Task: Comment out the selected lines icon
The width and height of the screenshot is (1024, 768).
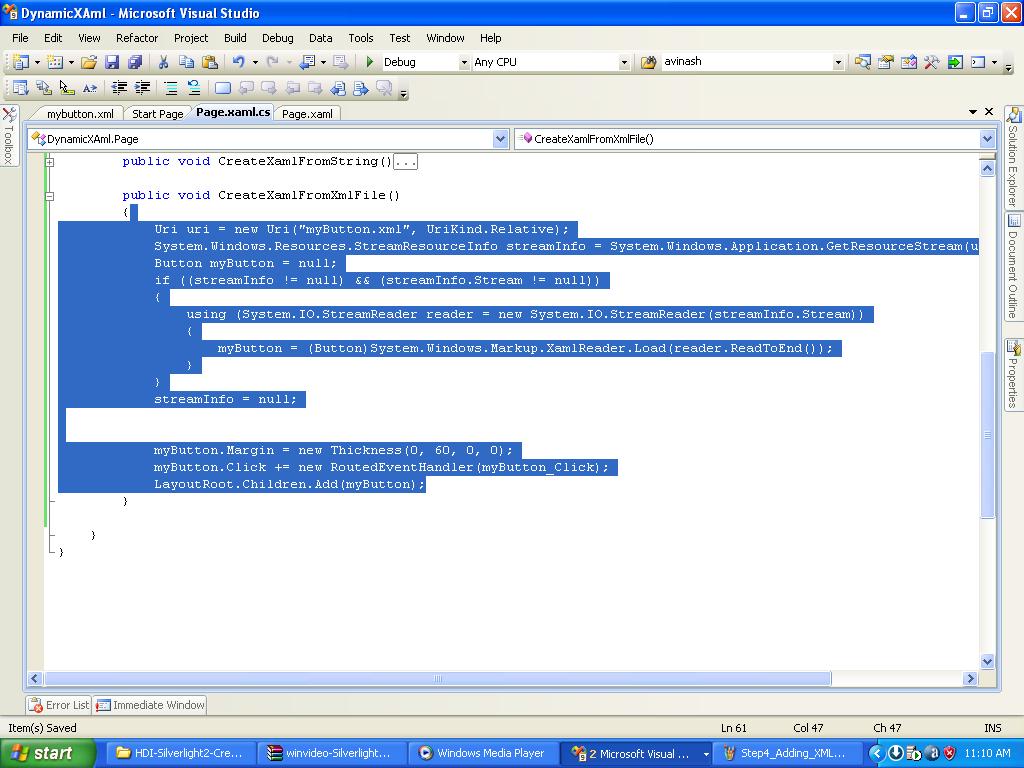Action: 170,88
